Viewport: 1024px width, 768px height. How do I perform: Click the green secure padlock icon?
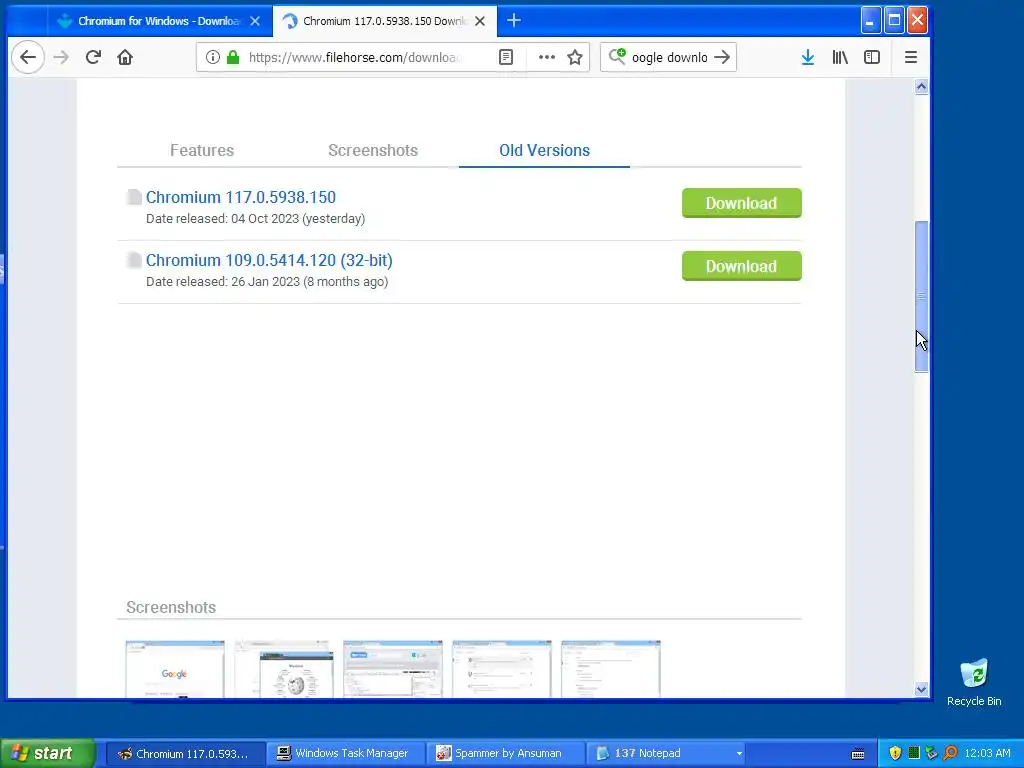point(232,57)
